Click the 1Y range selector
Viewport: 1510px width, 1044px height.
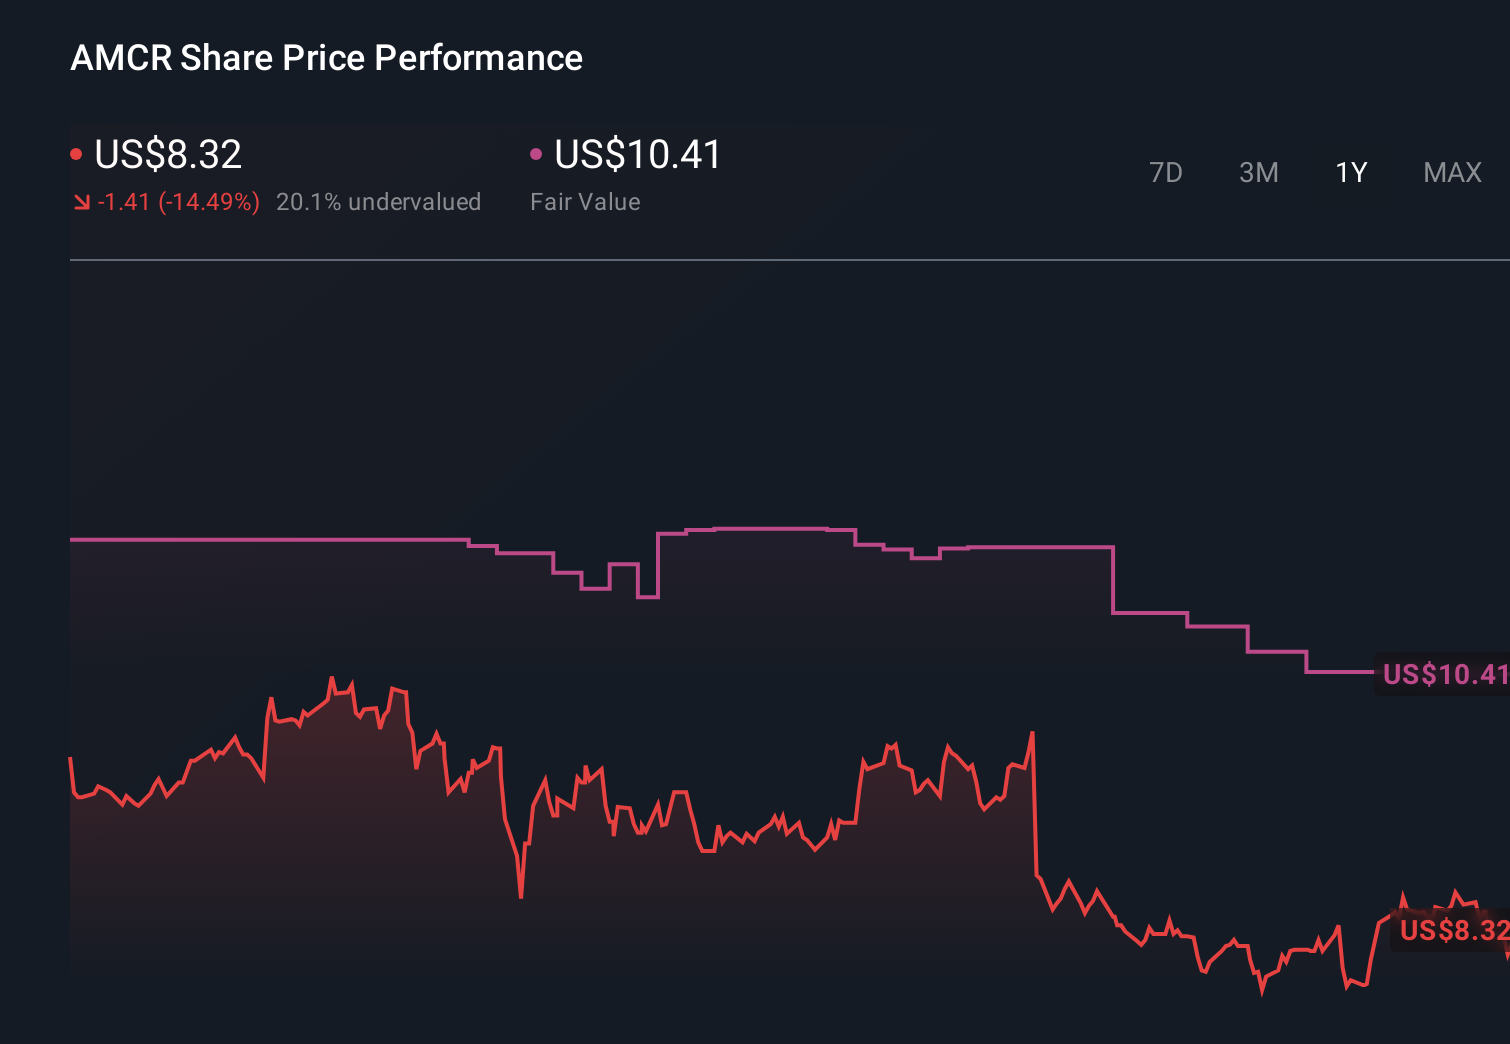click(1351, 172)
